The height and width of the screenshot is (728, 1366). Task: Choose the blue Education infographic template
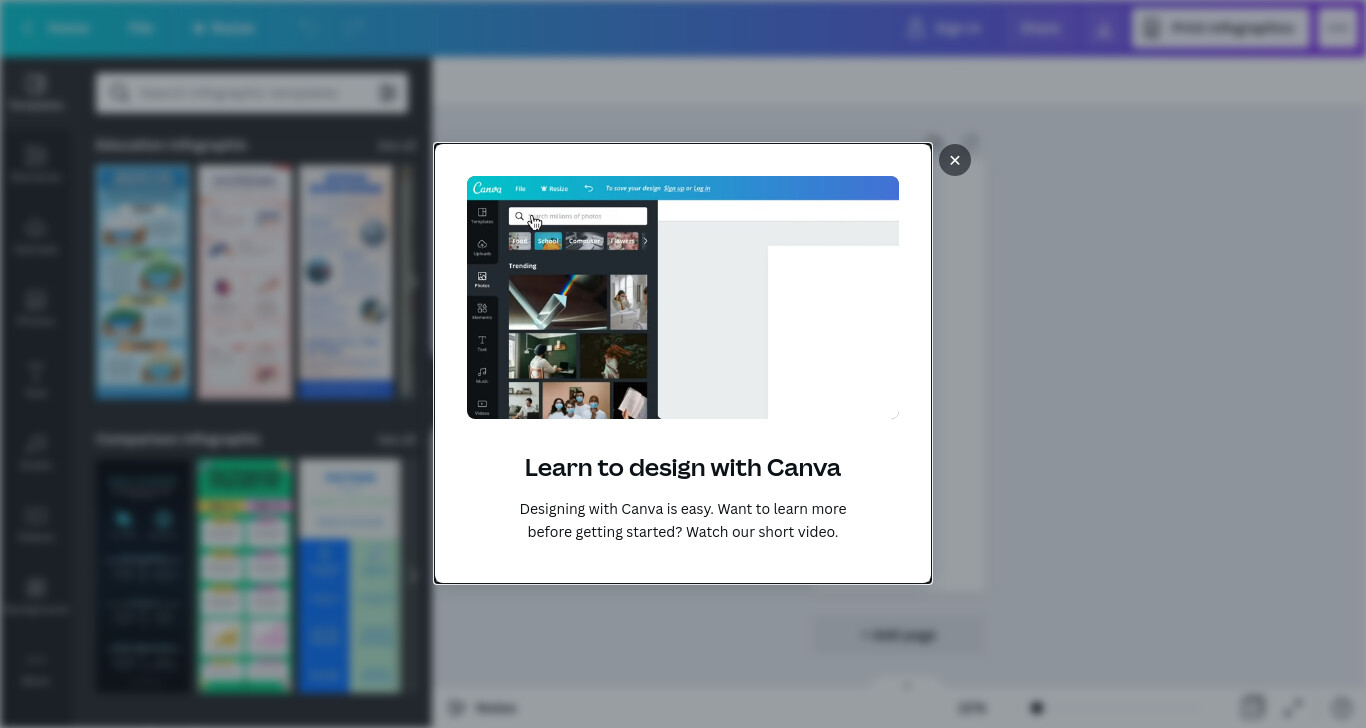pyautogui.click(x=143, y=282)
